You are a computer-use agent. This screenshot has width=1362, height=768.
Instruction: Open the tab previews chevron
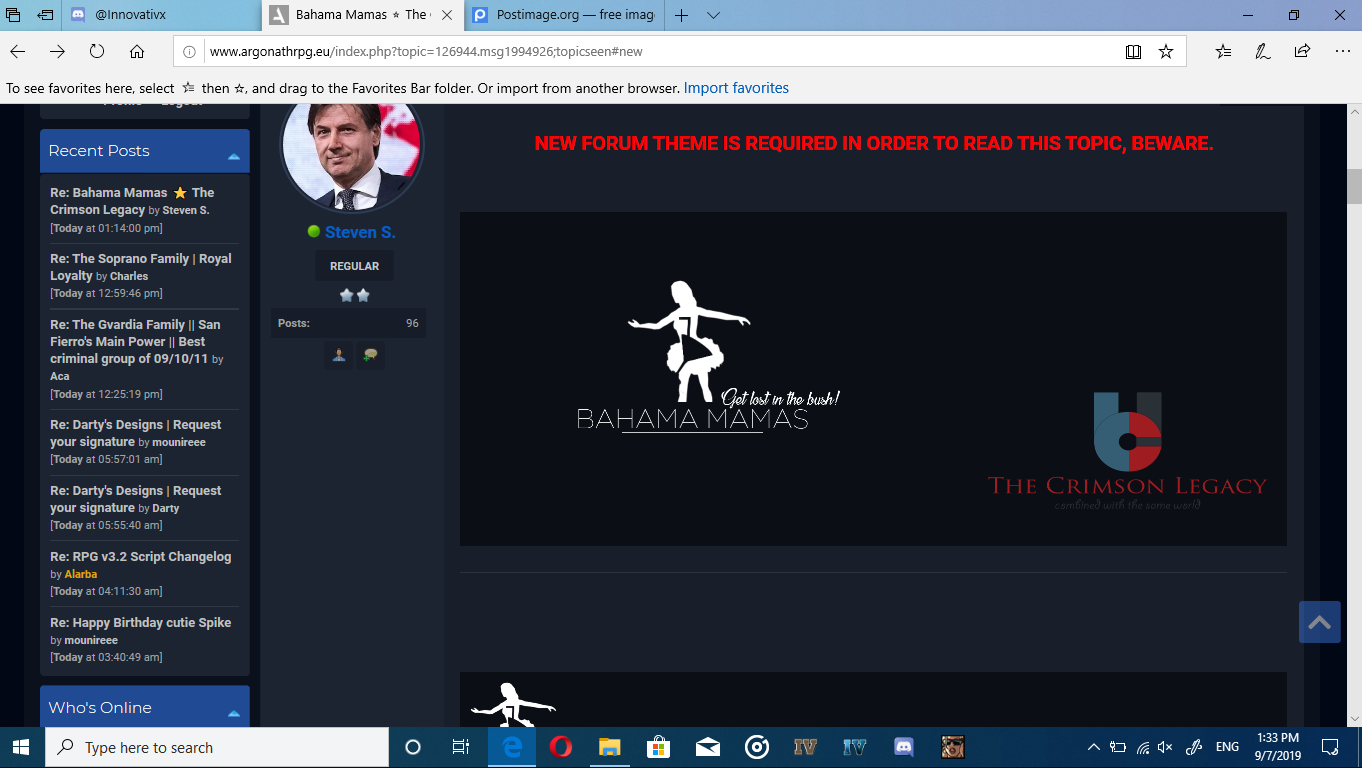[713, 15]
